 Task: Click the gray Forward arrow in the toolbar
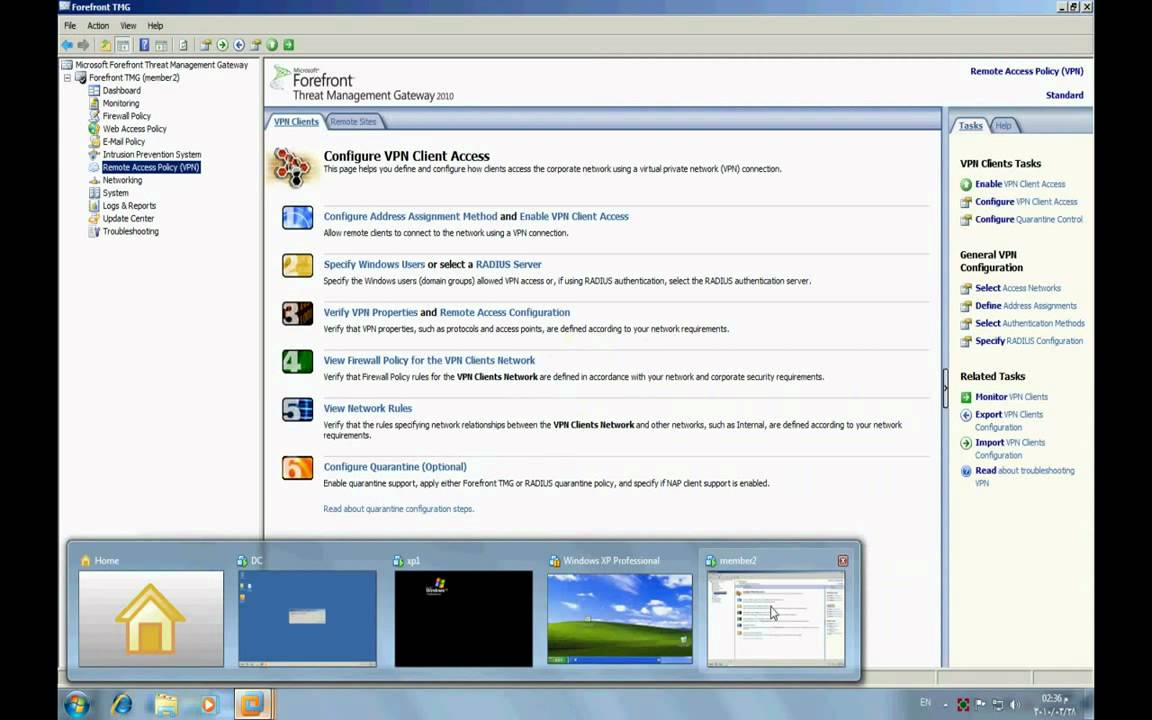84,45
